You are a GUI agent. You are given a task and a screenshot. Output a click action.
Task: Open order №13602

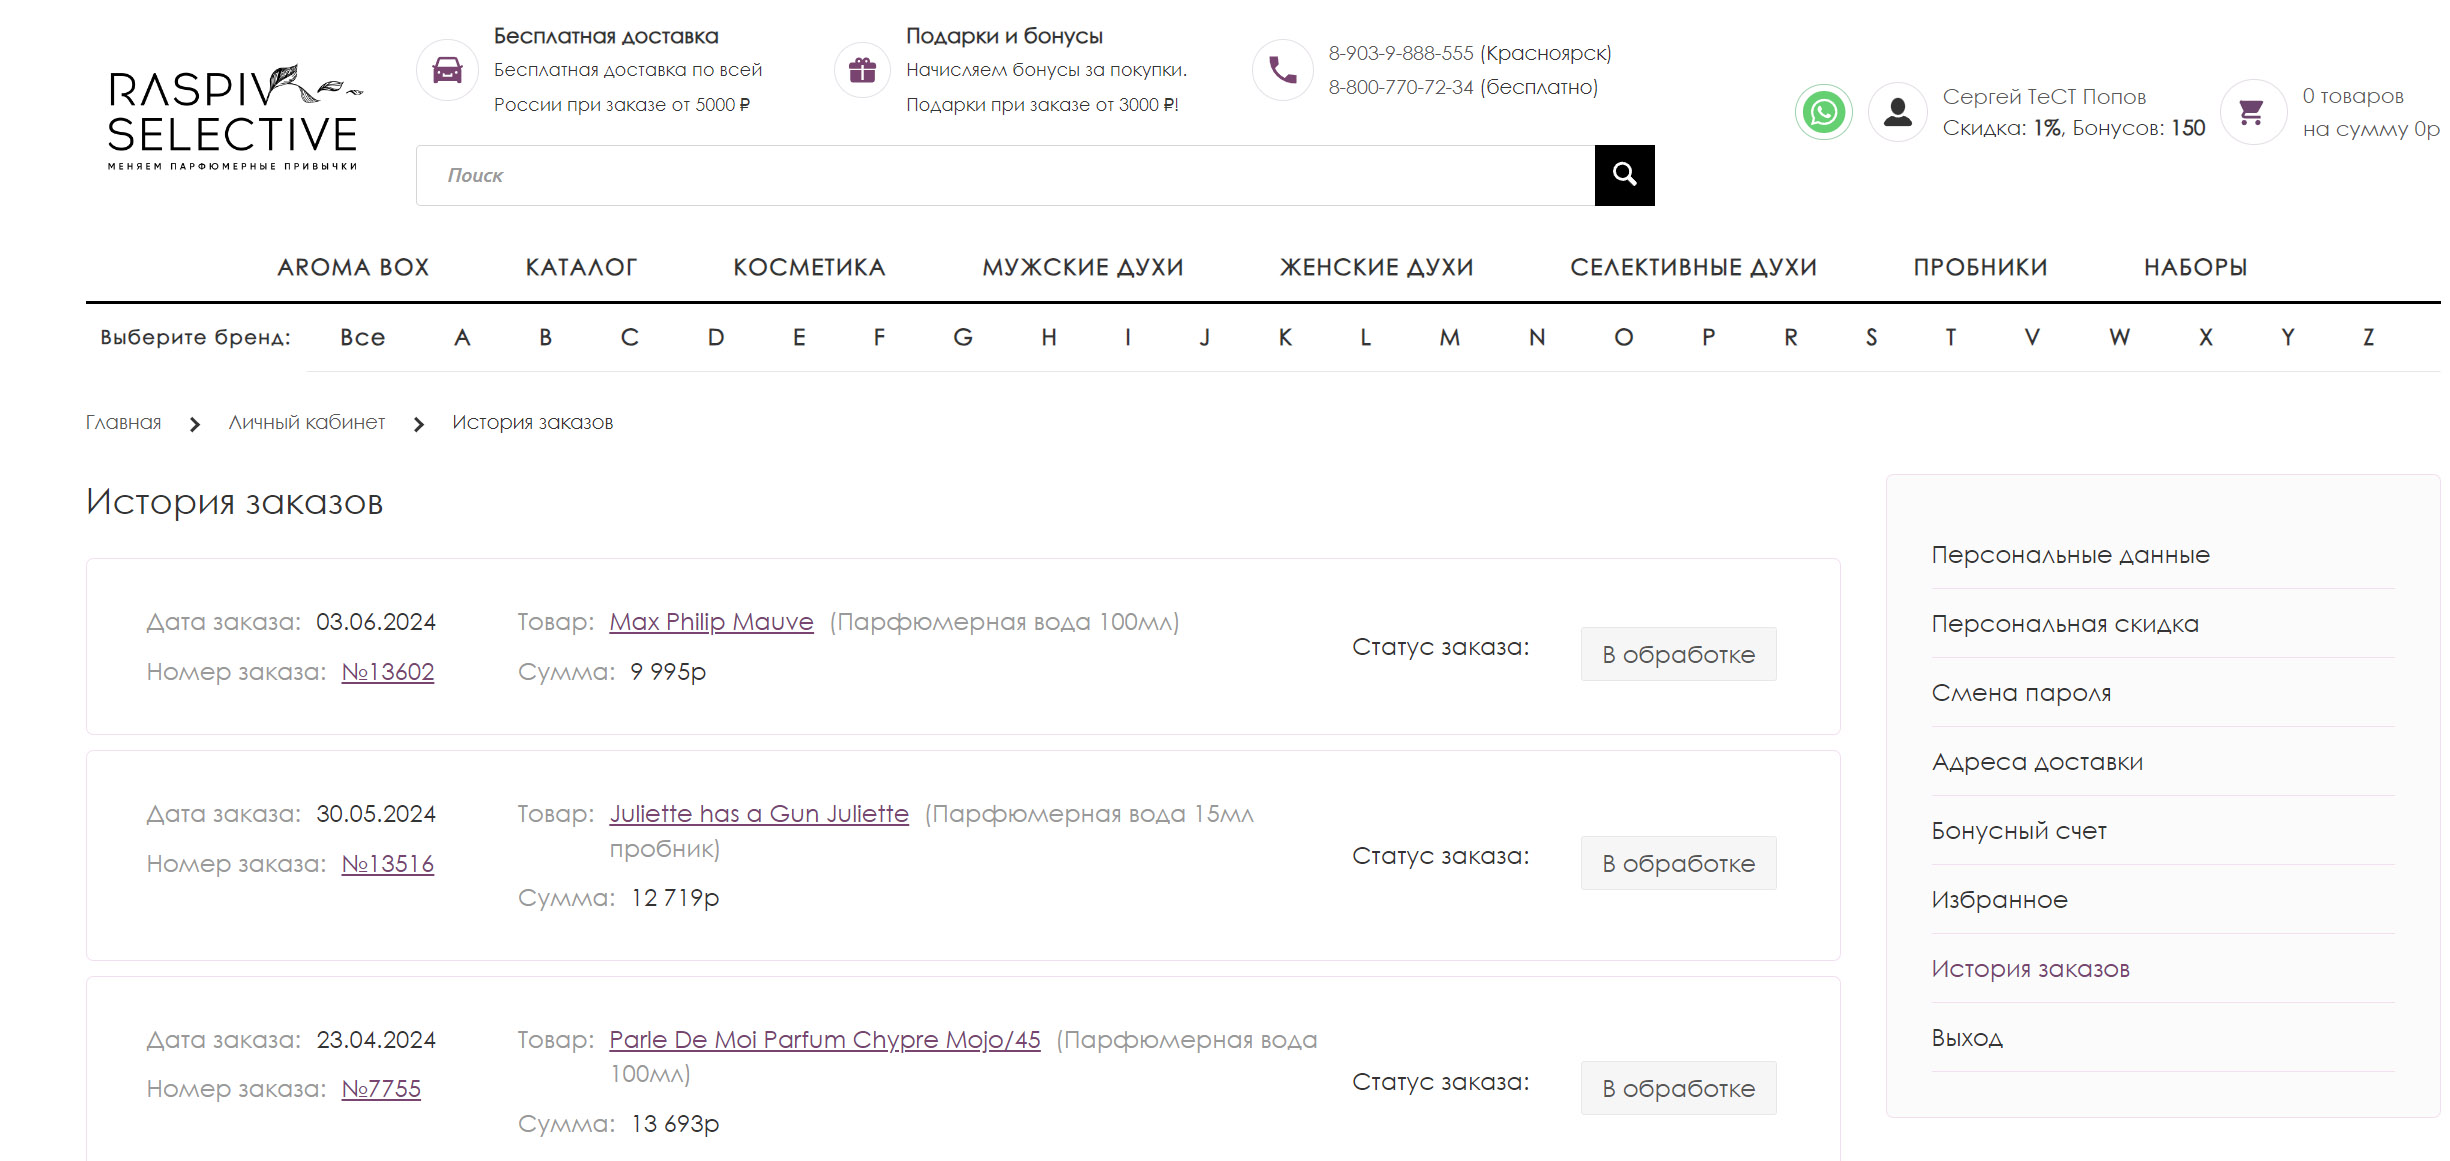[388, 672]
